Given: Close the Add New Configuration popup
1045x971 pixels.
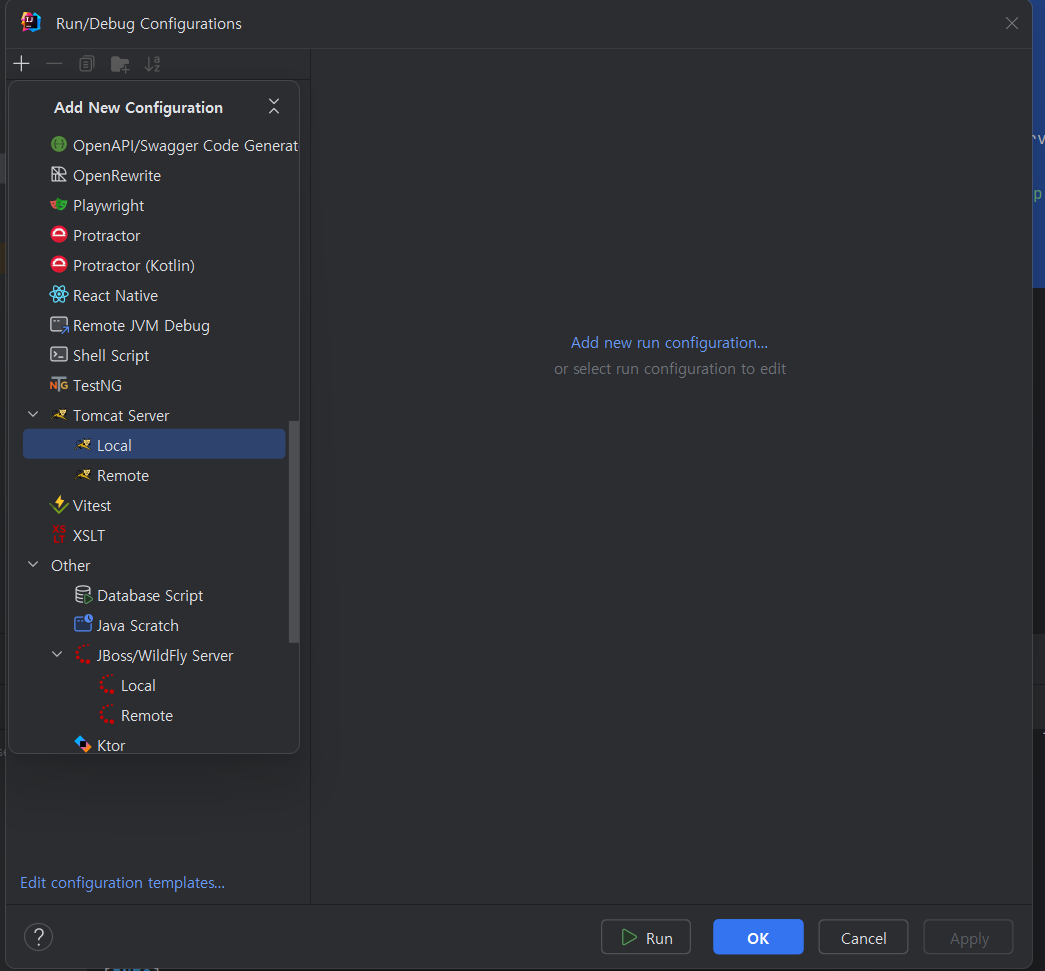Looking at the screenshot, I should (274, 107).
